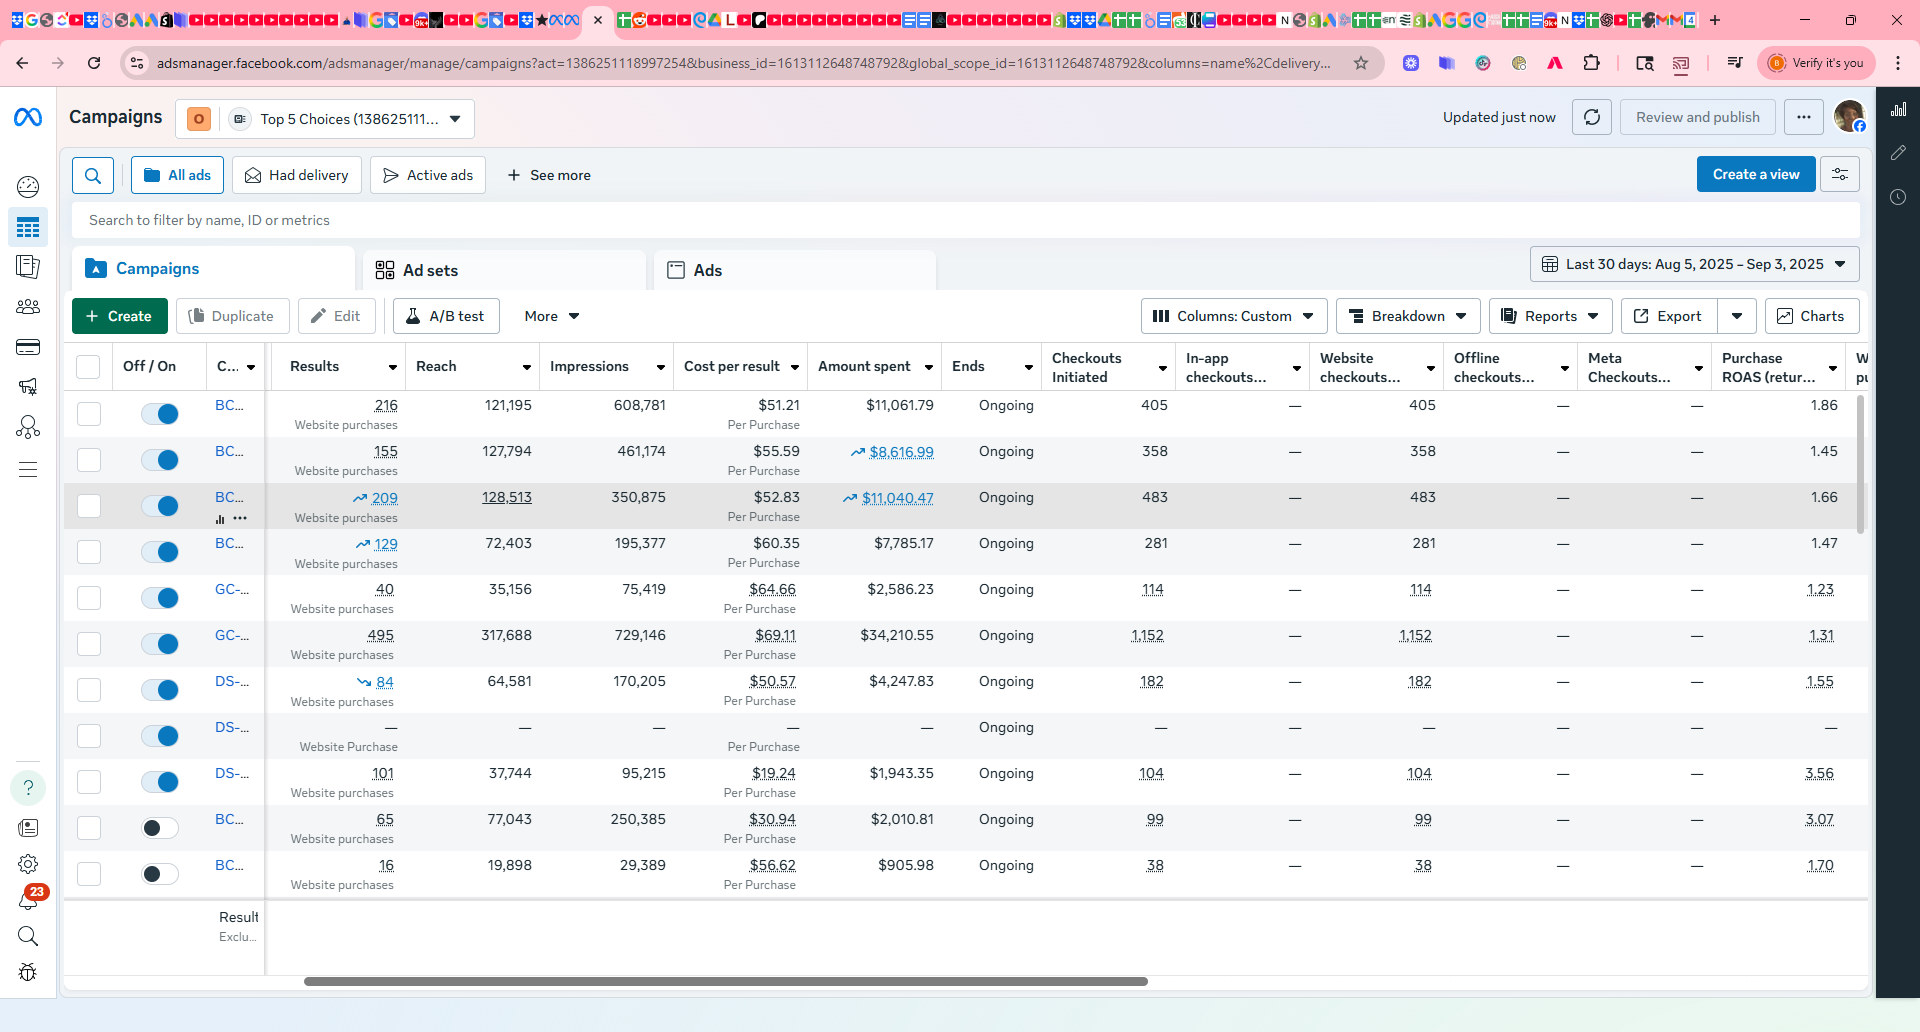Enable the campaign with 65 results
Image resolution: width=1920 pixels, height=1032 pixels.
[x=160, y=828]
